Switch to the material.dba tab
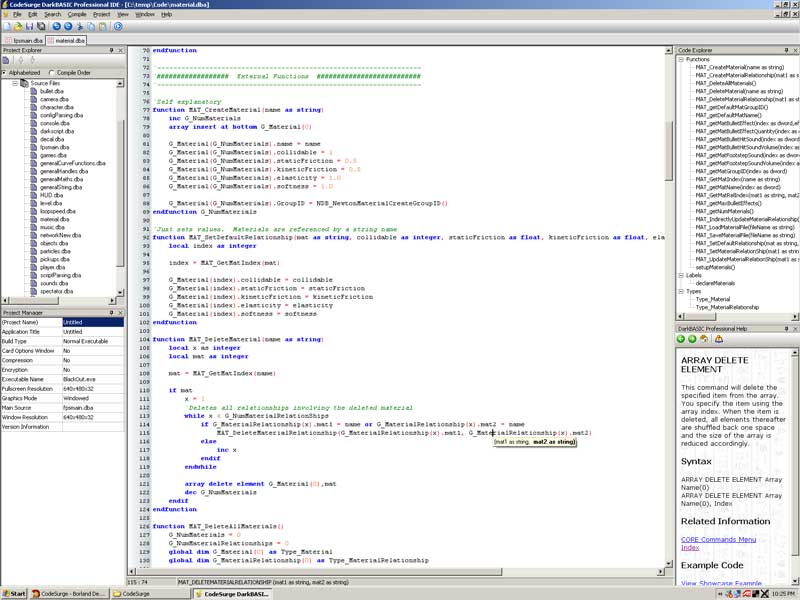The image size is (800, 600). [66, 40]
